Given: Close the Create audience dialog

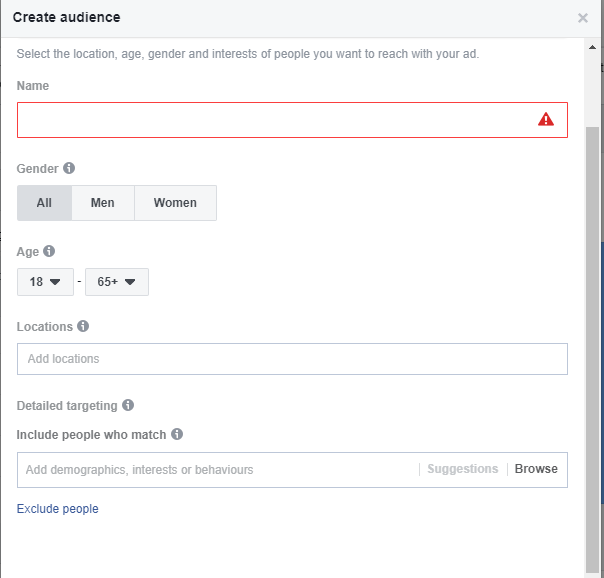Looking at the screenshot, I should pyautogui.click(x=583, y=18).
